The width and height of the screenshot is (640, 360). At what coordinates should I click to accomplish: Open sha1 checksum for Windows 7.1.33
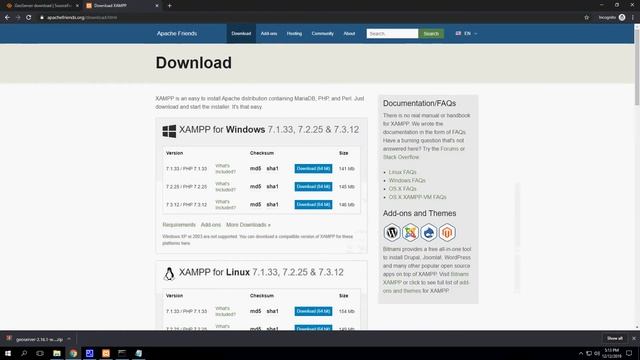[272, 169]
